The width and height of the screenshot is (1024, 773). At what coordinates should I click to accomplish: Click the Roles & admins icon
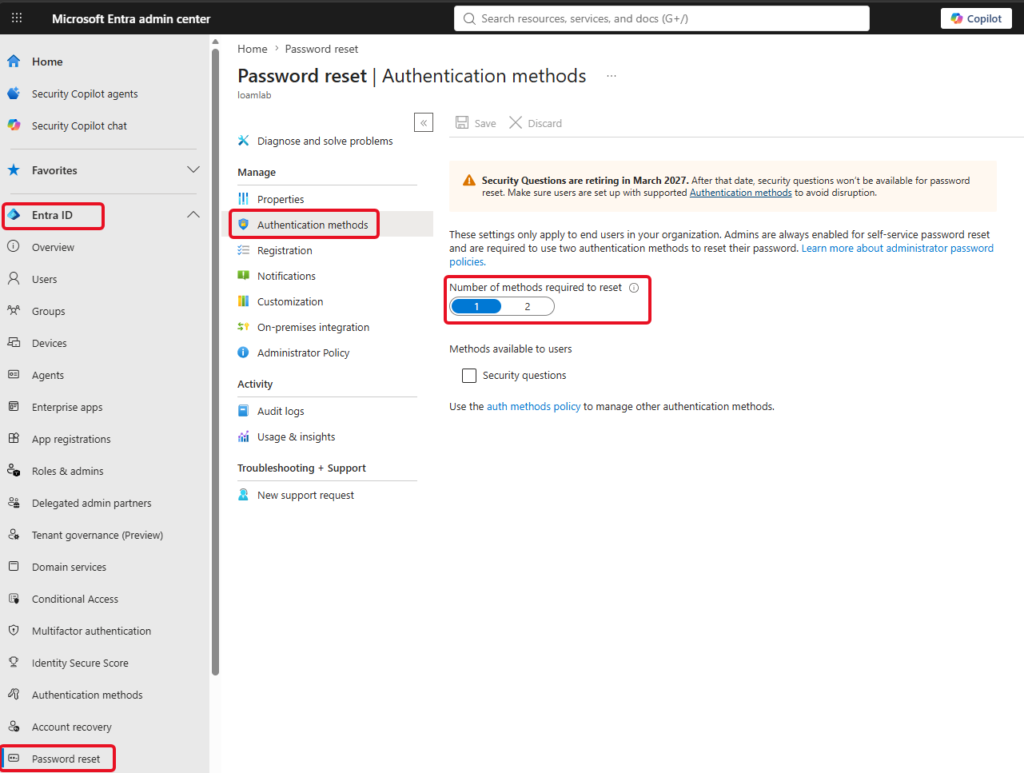coord(14,471)
